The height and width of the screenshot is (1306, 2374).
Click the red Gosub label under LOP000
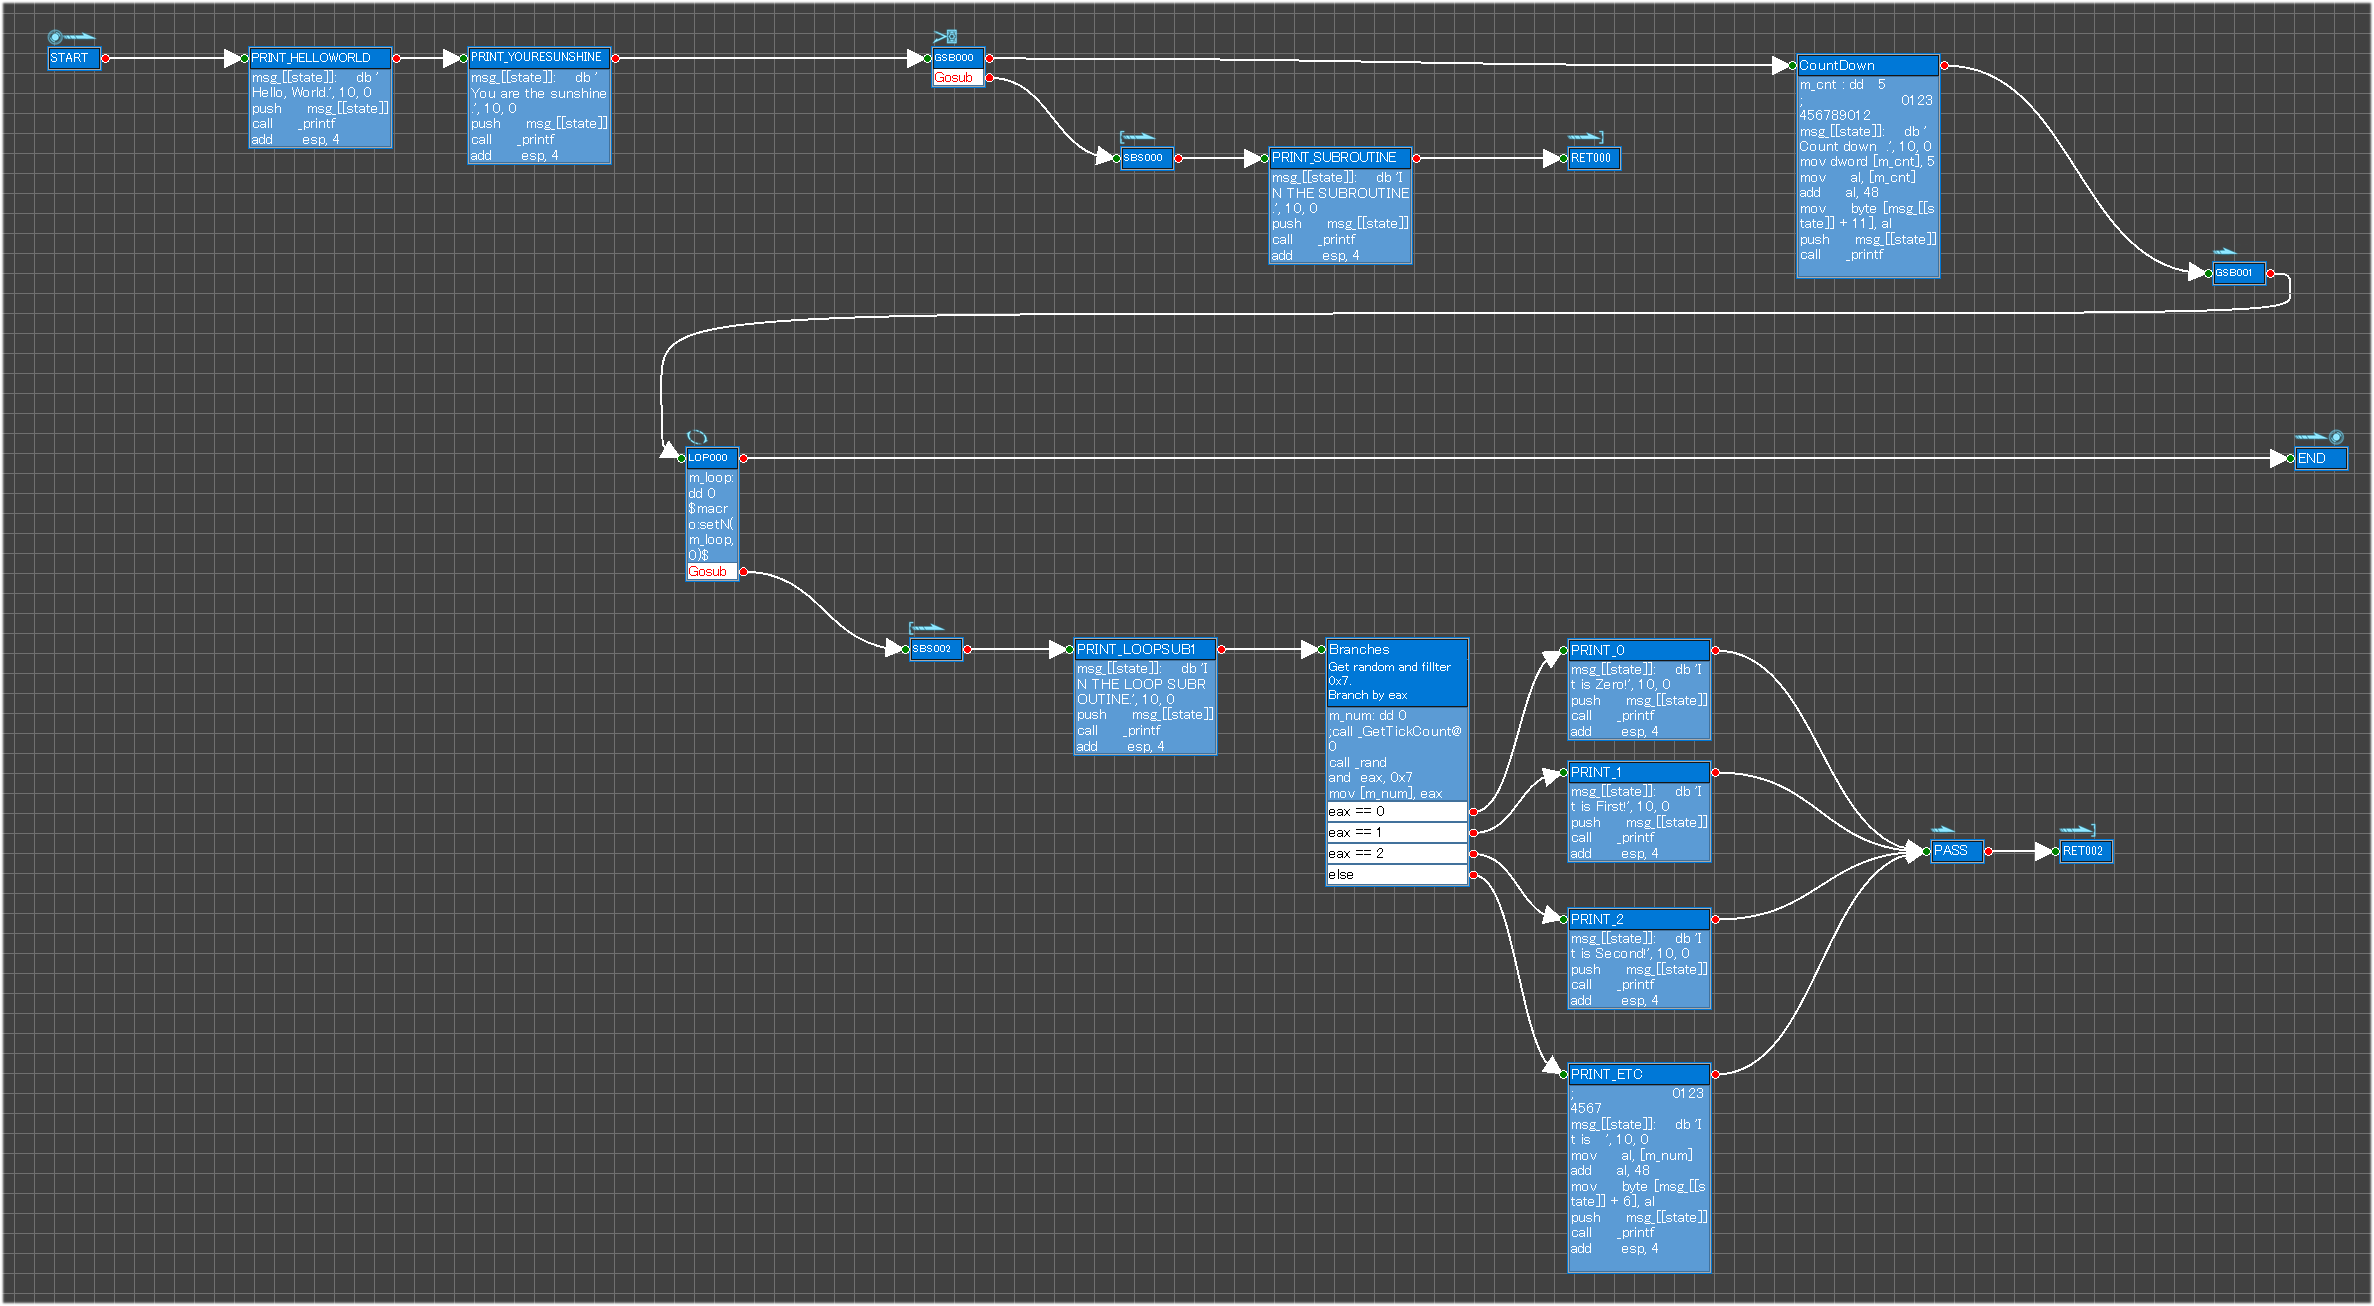(709, 572)
